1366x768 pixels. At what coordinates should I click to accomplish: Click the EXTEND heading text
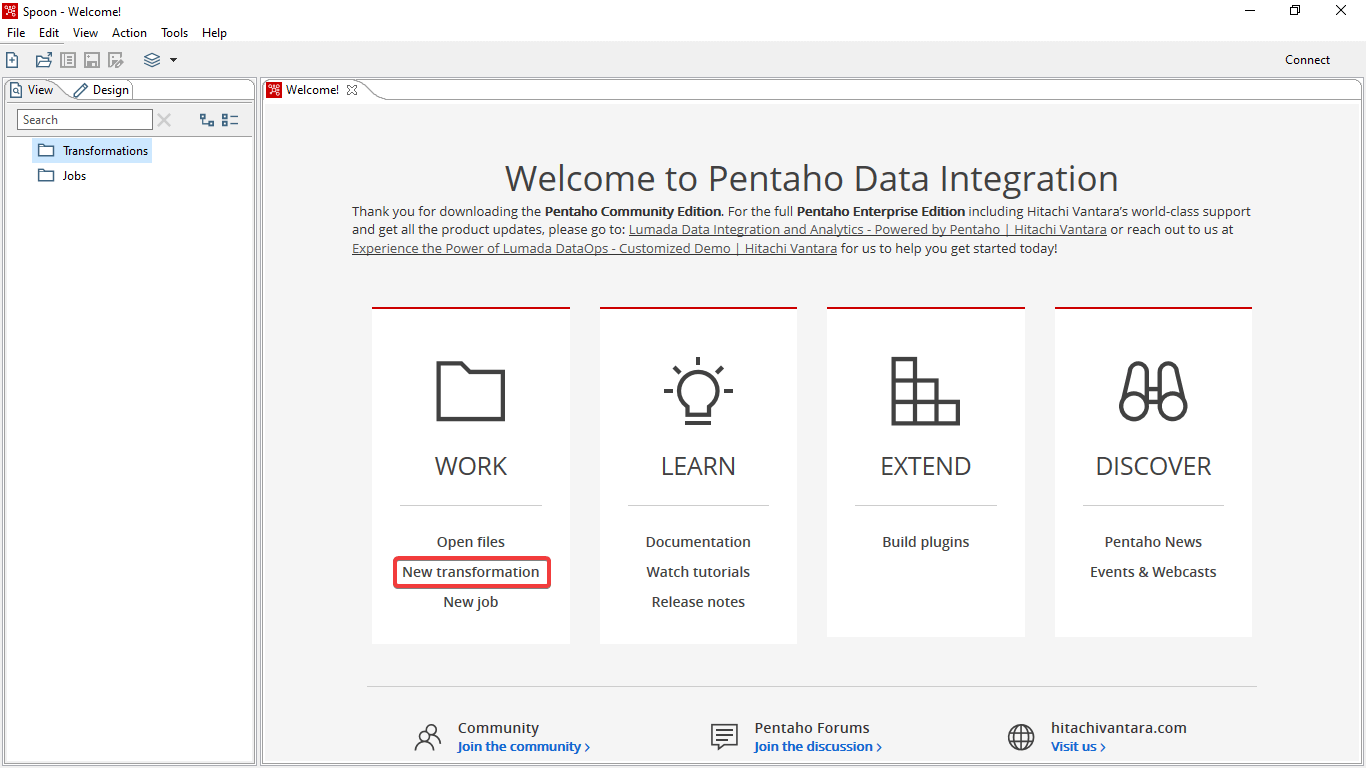pyautogui.click(x=926, y=466)
